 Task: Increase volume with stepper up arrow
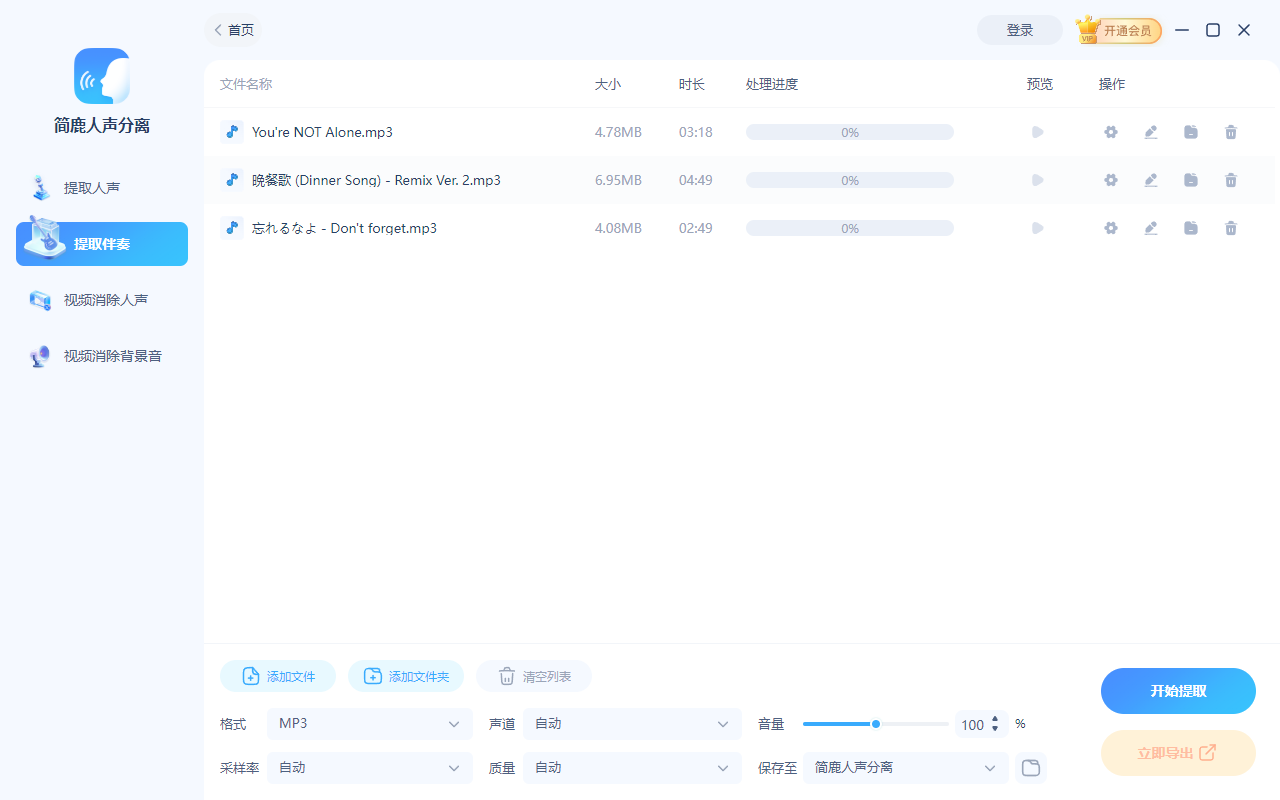tap(995, 719)
